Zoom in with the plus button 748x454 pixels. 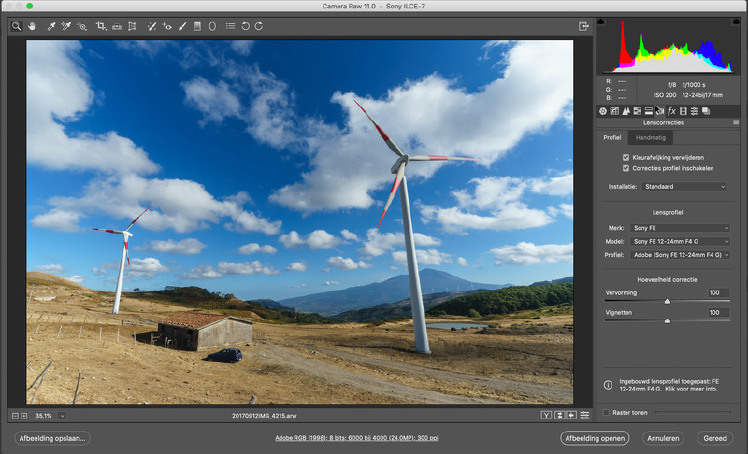[24, 416]
